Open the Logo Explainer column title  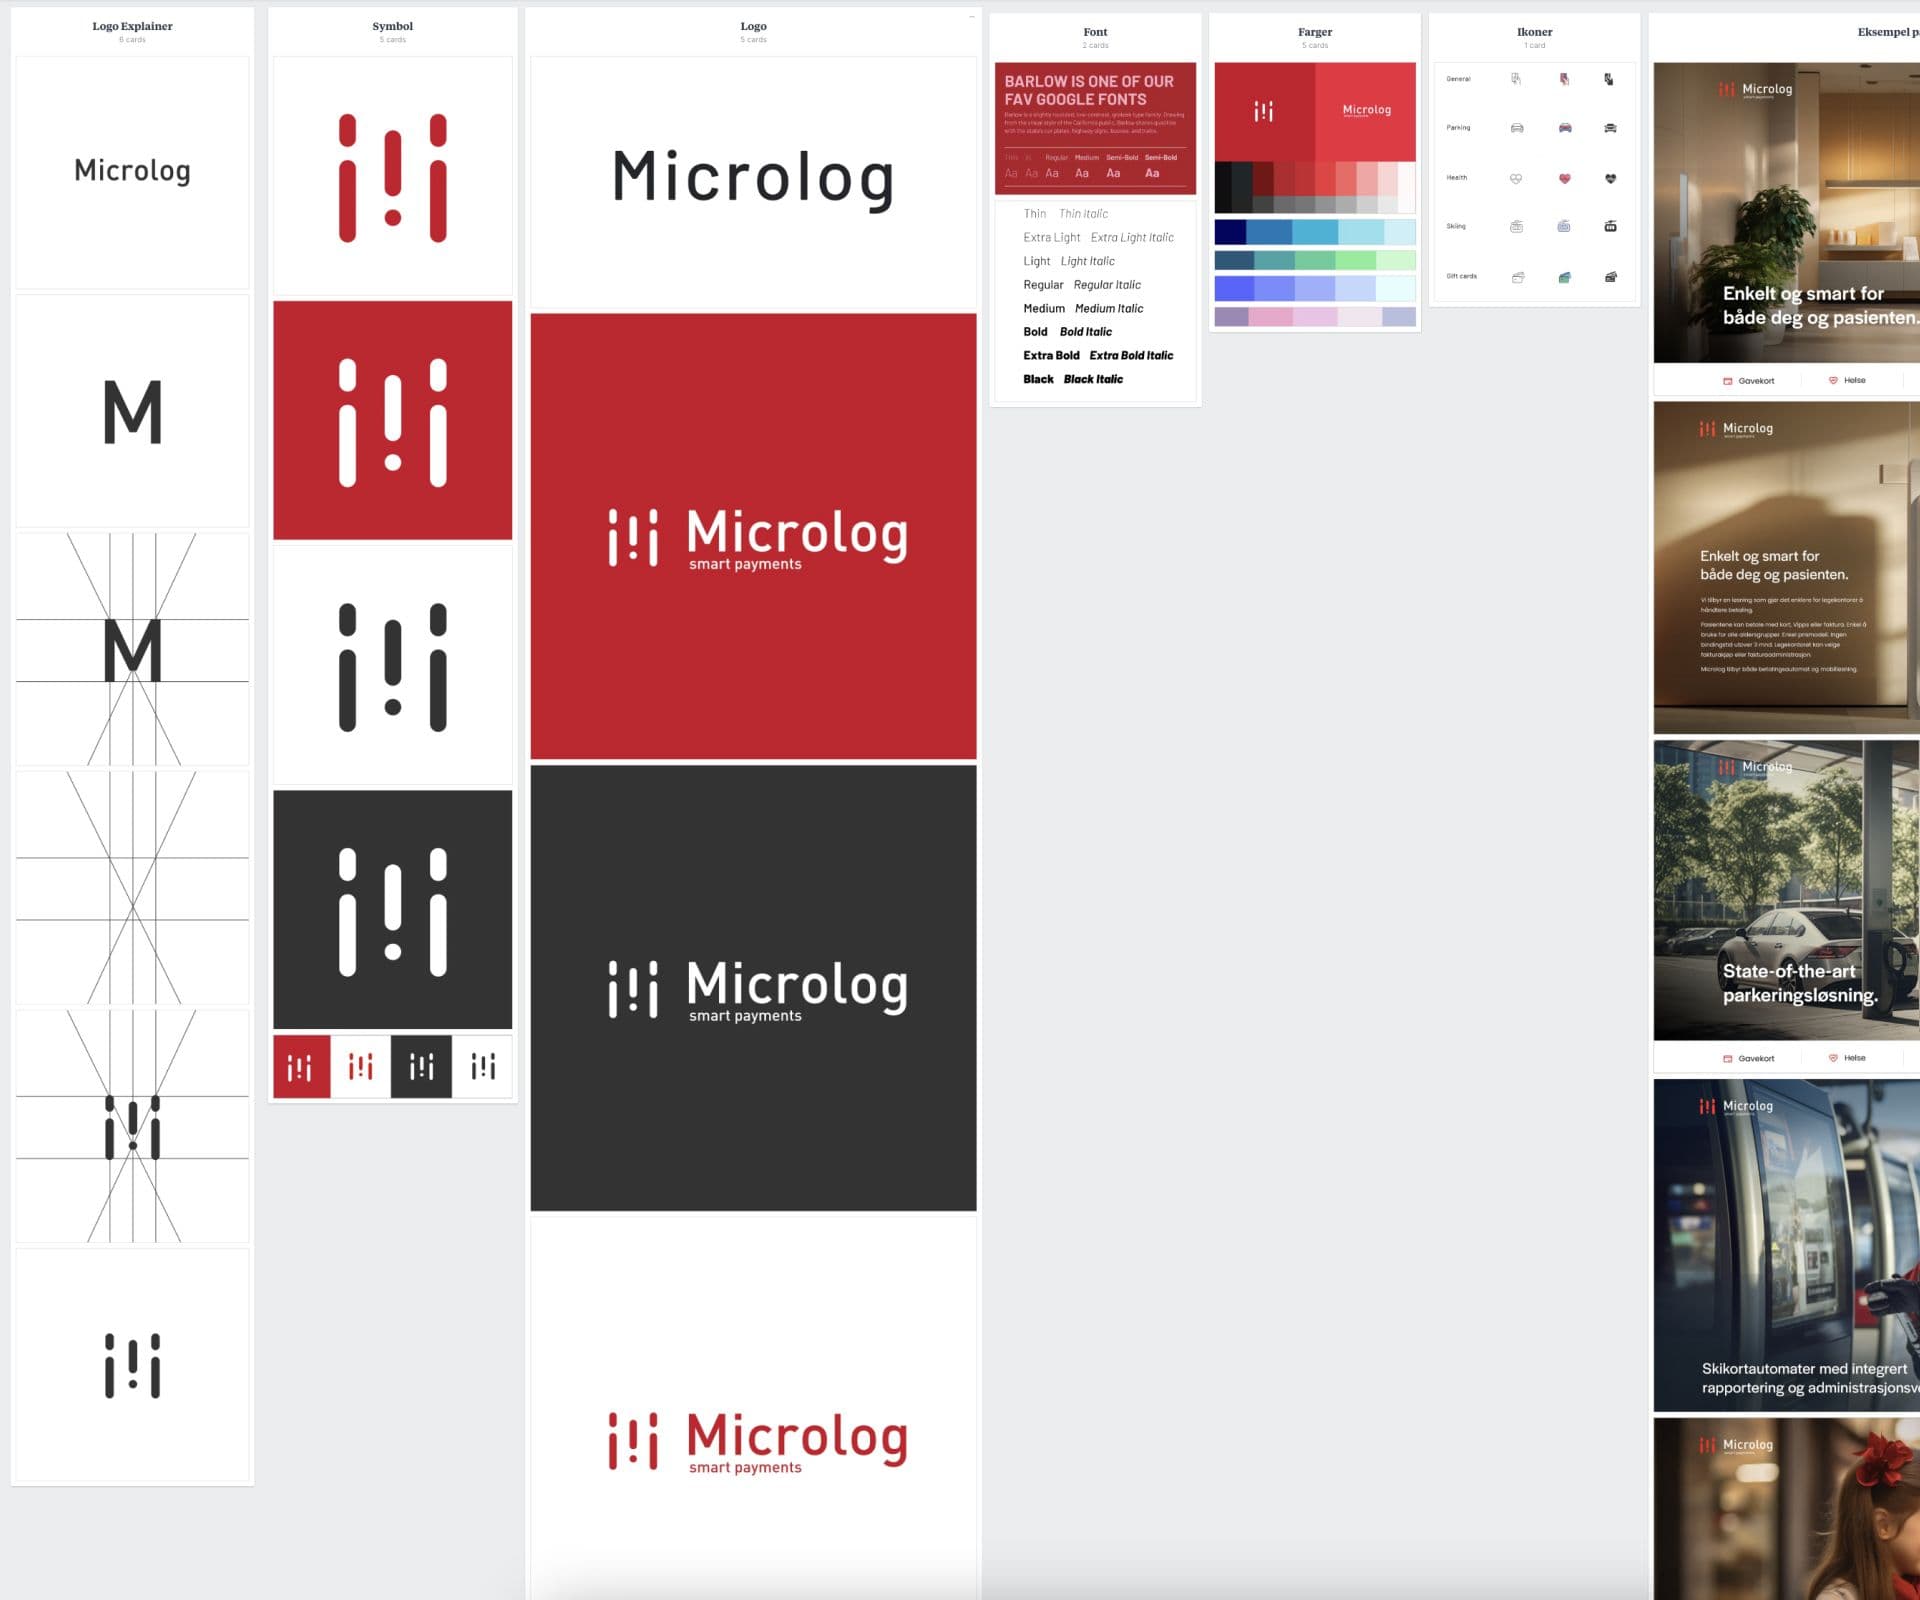tap(132, 26)
